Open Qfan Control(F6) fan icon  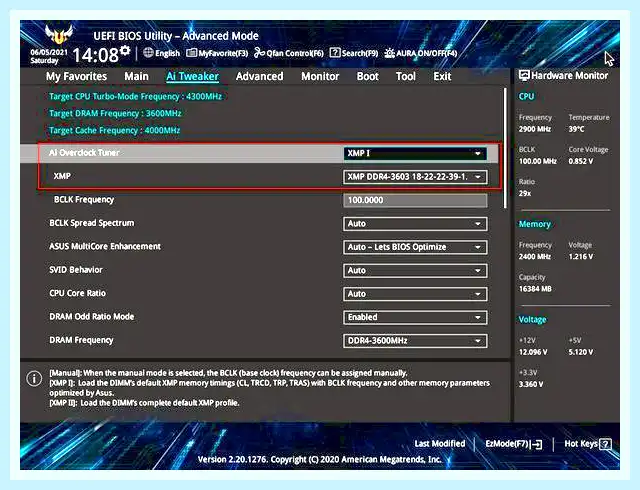point(259,53)
